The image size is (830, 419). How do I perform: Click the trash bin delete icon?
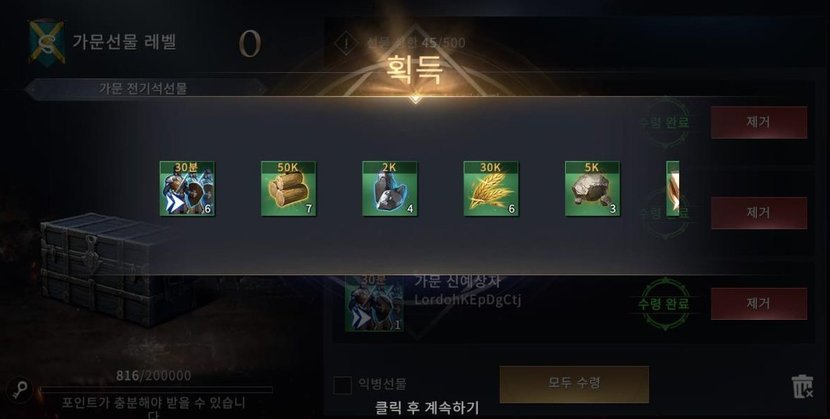click(x=802, y=386)
